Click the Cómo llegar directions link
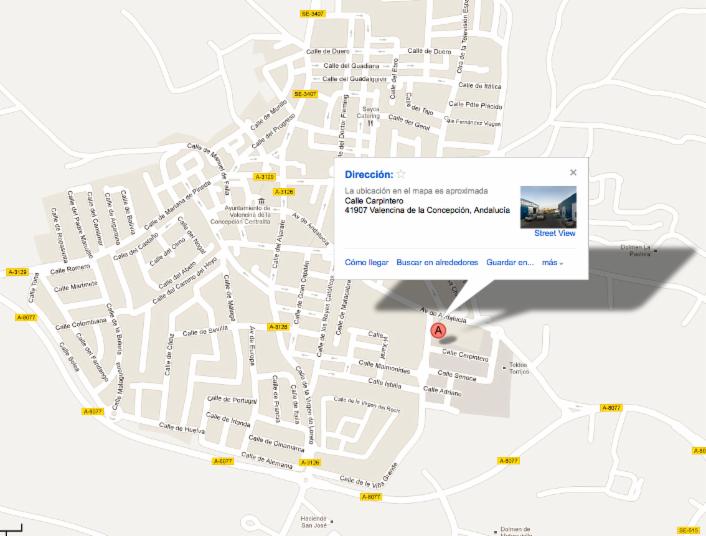The height and width of the screenshot is (536, 706). (x=366, y=262)
